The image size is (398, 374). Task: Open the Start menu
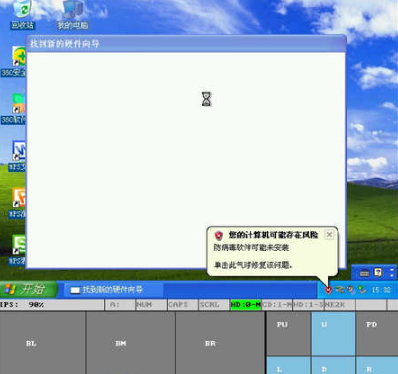pos(28,289)
